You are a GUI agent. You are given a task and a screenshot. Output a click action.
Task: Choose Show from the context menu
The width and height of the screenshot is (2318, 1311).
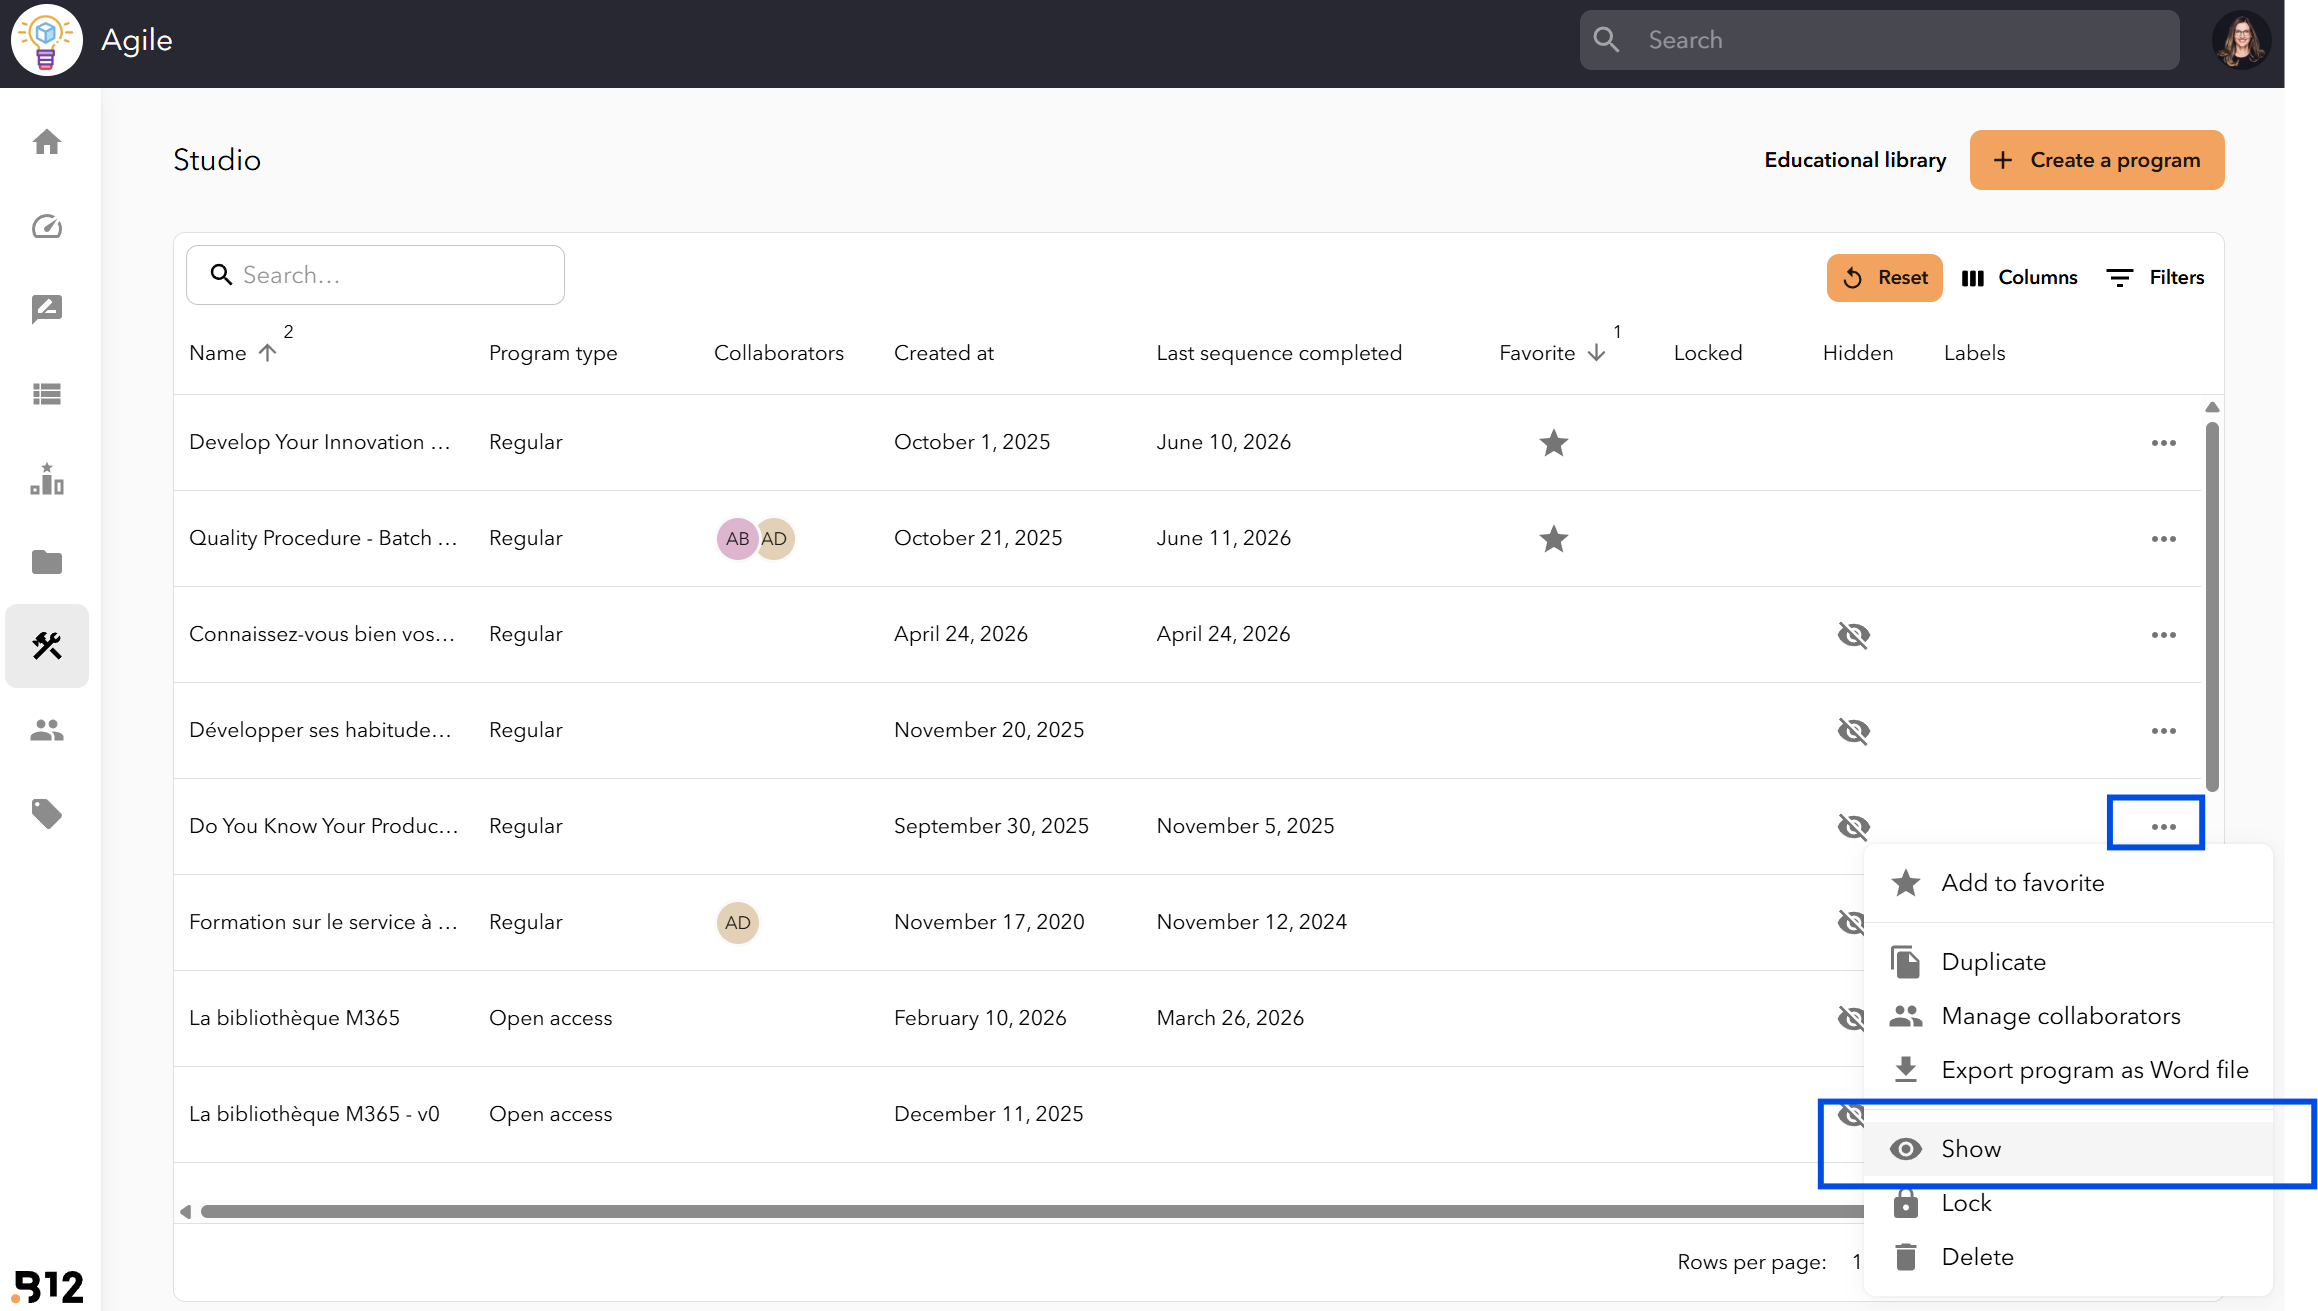pyautogui.click(x=2068, y=1149)
